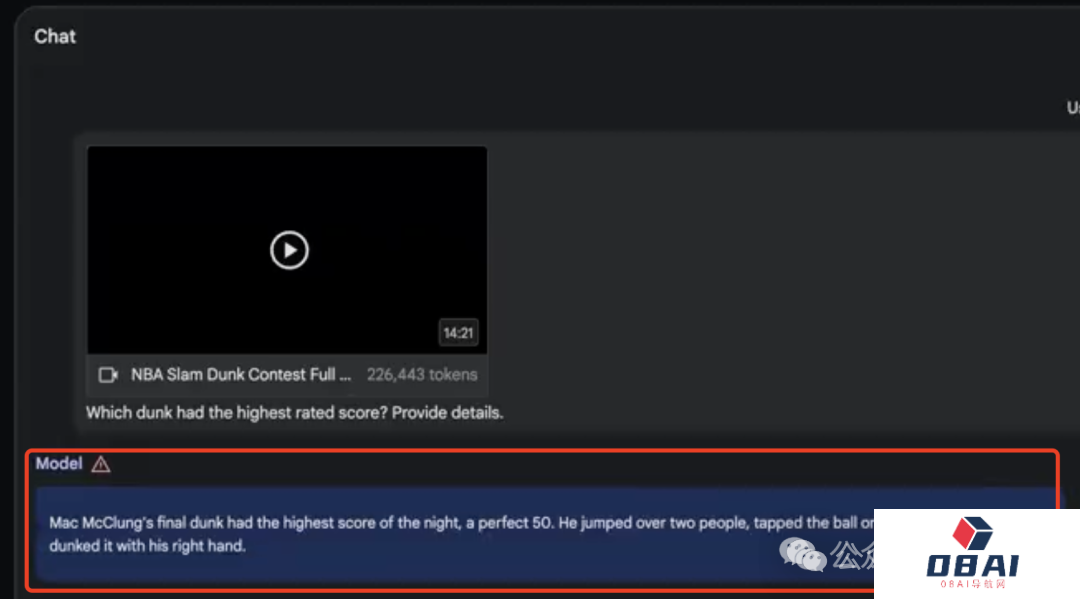This screenshot has height=599, width=1080.
Task: Click the response line dunked it with his right hand
Action: [147, 546]
